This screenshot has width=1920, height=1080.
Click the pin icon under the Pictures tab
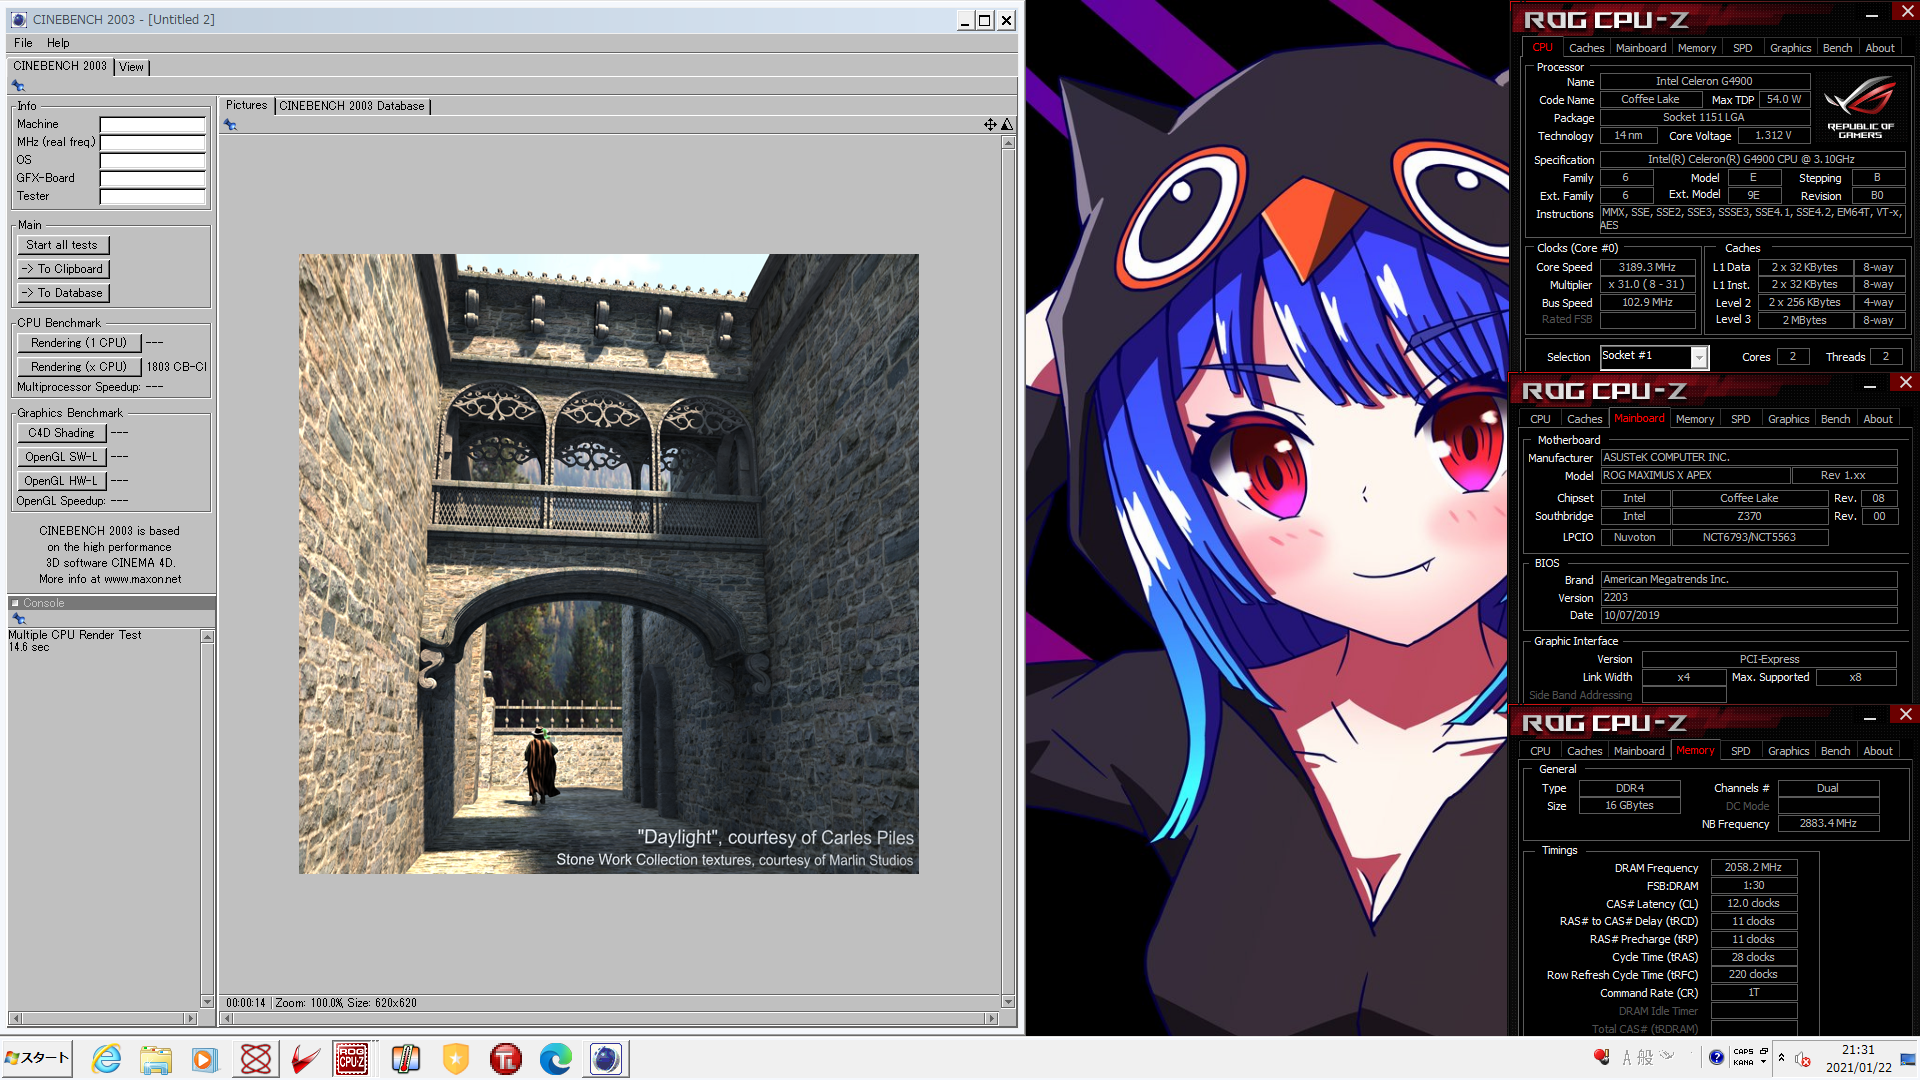tap(230, 125)
